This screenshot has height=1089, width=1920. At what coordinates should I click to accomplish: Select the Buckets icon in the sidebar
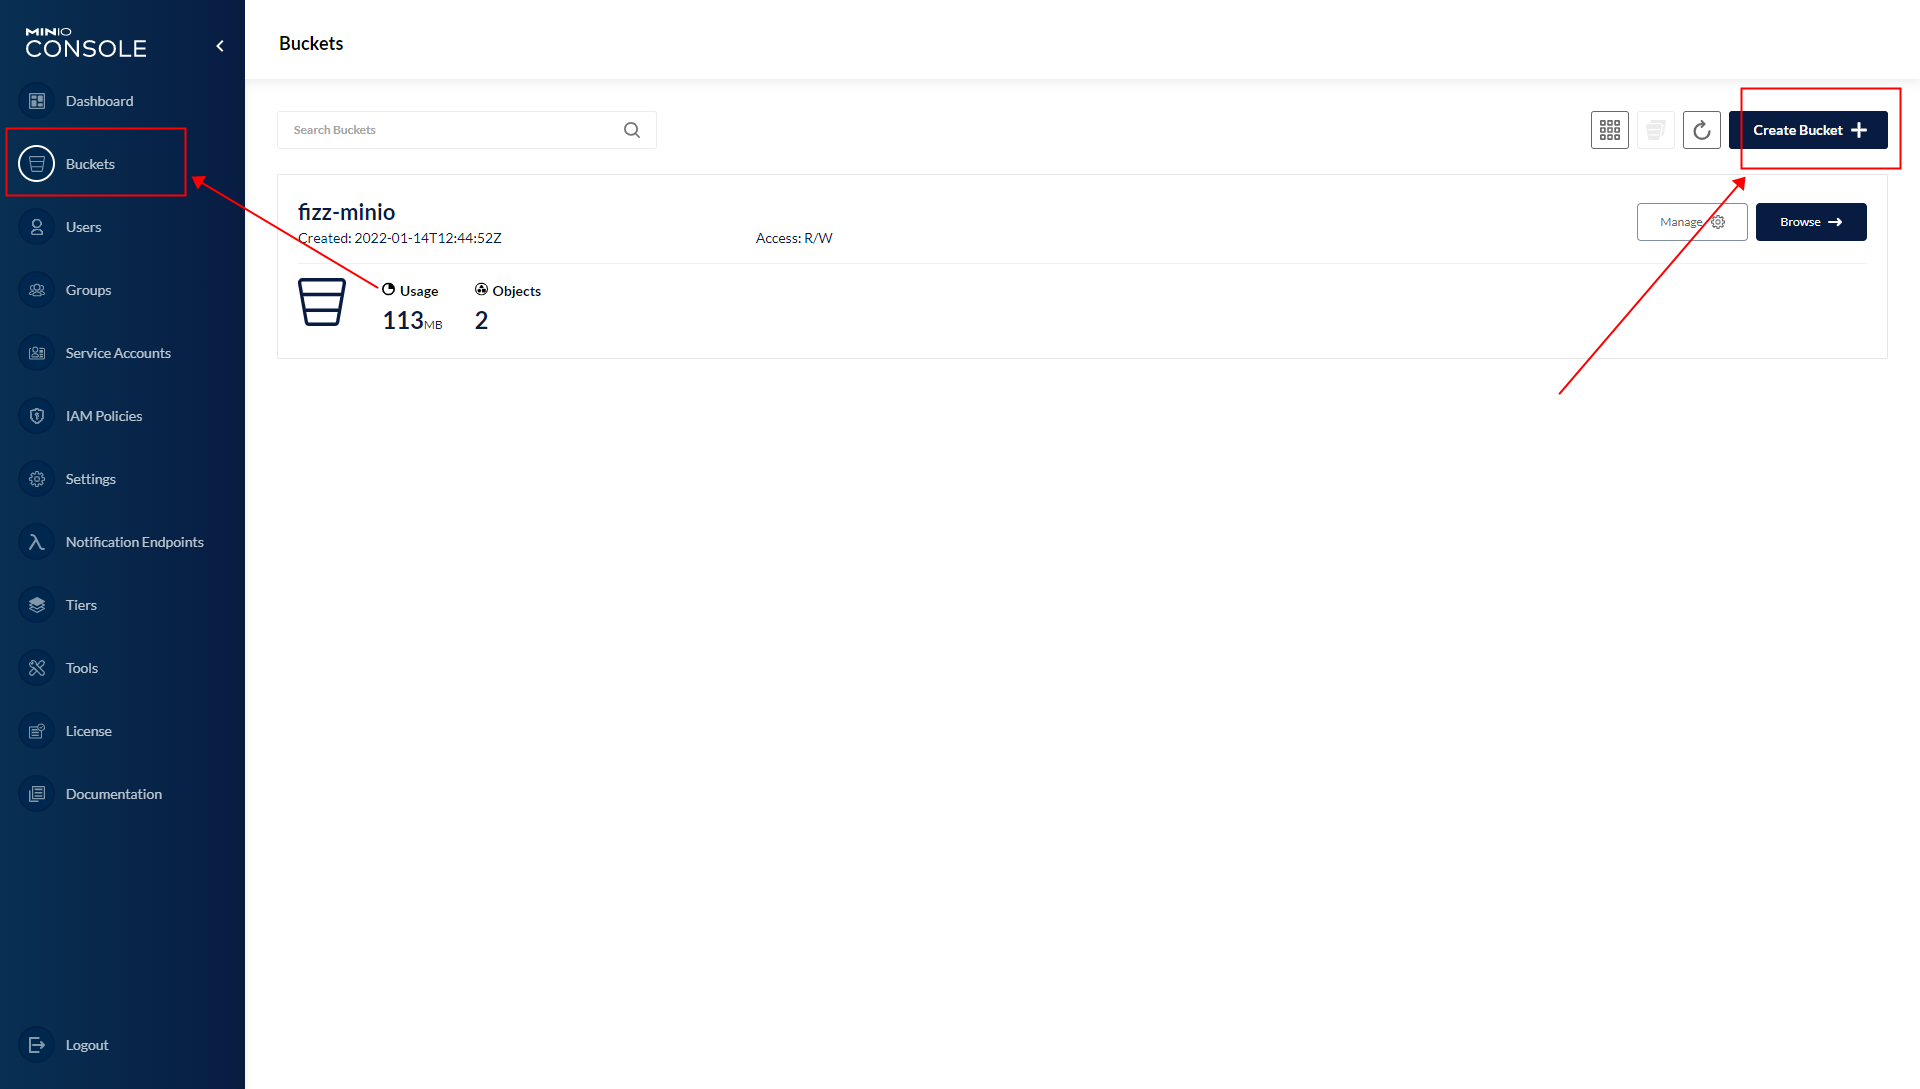tap(37, 163)
